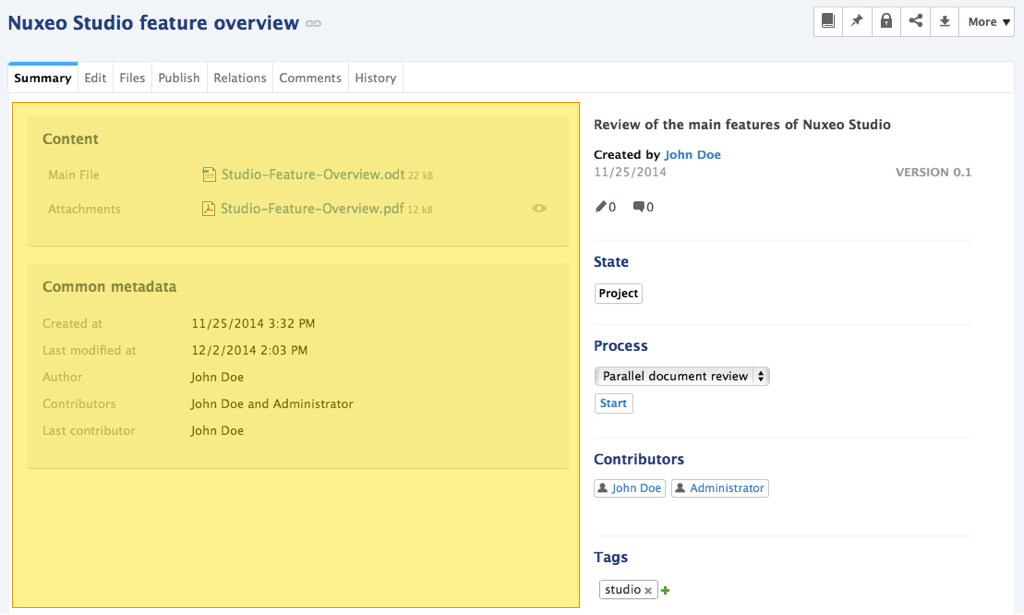
Task: Click the studio tag label
Action: (x=622, y=590)
